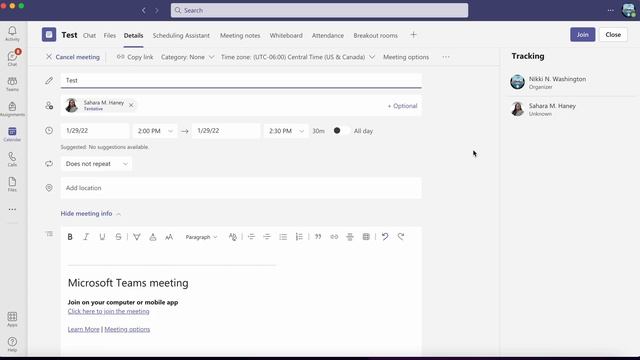The height and width of the screenshot is (360, 640).
Task: Open the 2:00 PM start time dropdown
Action: tap(155, 131)
